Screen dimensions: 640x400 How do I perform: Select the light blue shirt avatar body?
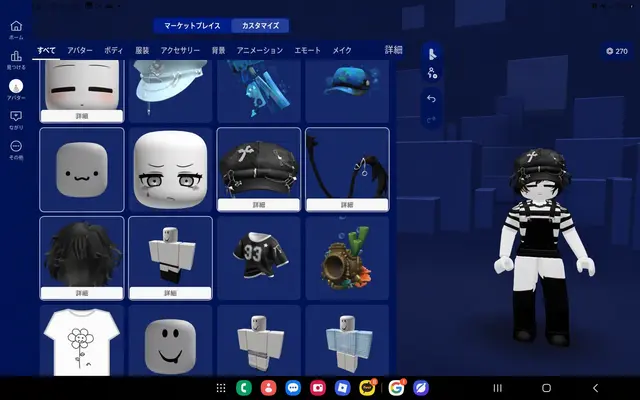pos(347,340)
